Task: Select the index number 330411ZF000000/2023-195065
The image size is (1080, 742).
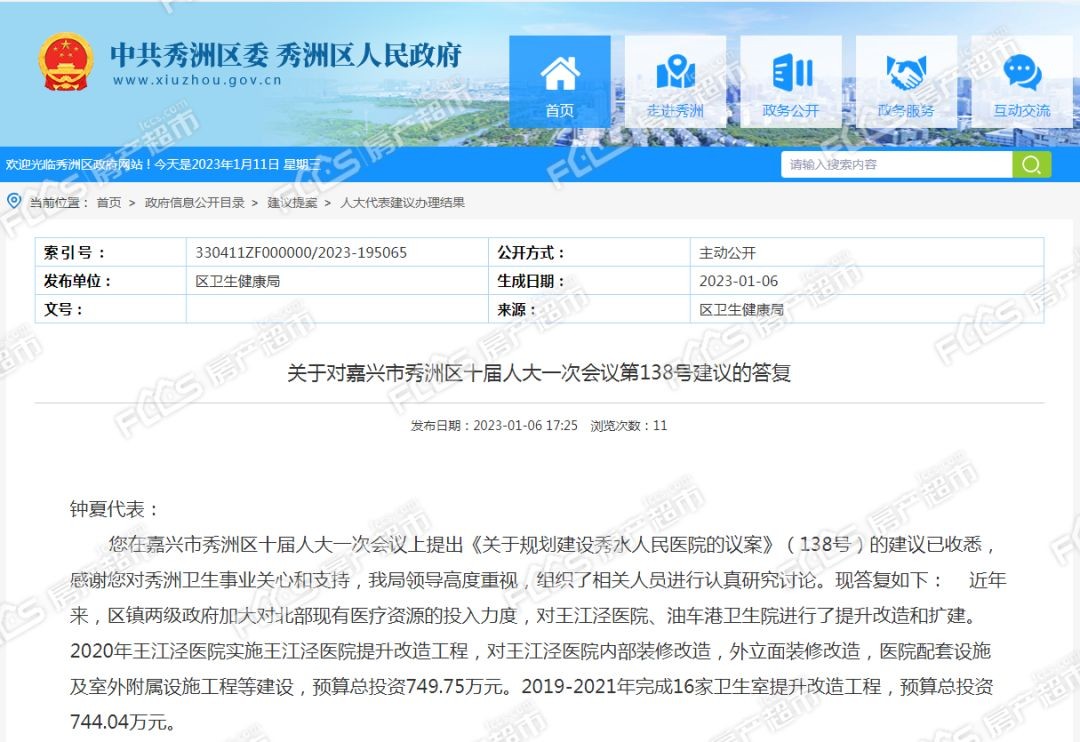Action: click(x=301, y=253)
